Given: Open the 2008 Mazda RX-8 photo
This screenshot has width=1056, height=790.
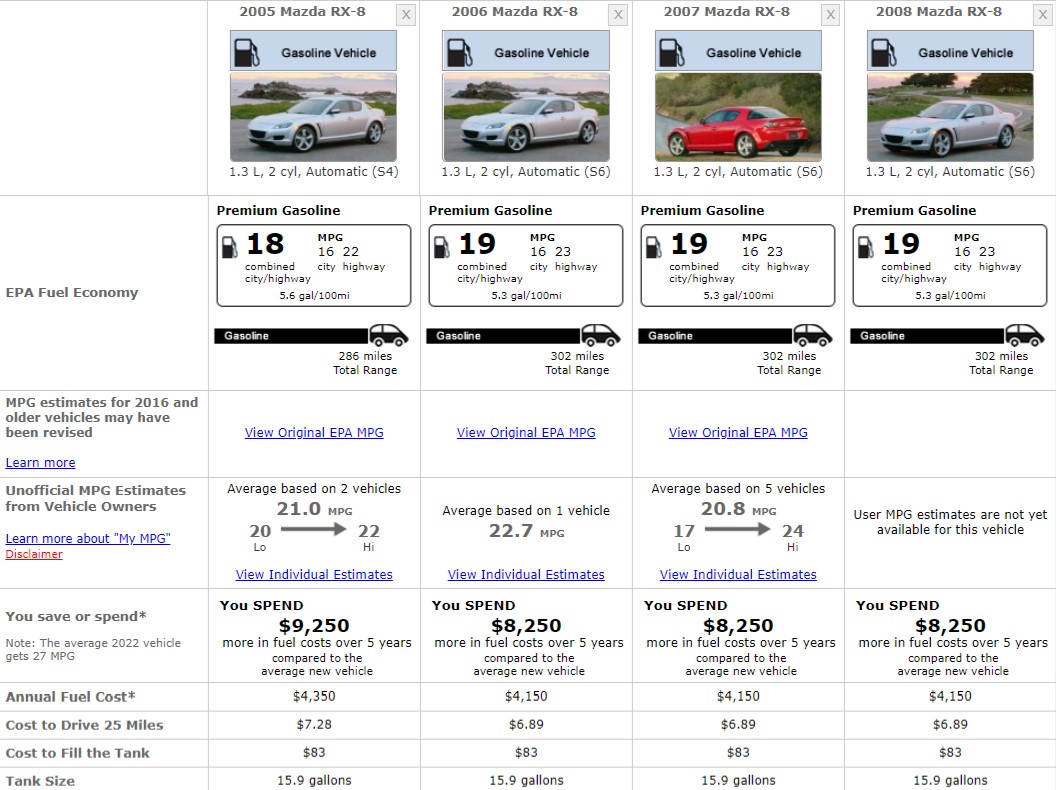Looking at the screenshot, I should 950,117.
